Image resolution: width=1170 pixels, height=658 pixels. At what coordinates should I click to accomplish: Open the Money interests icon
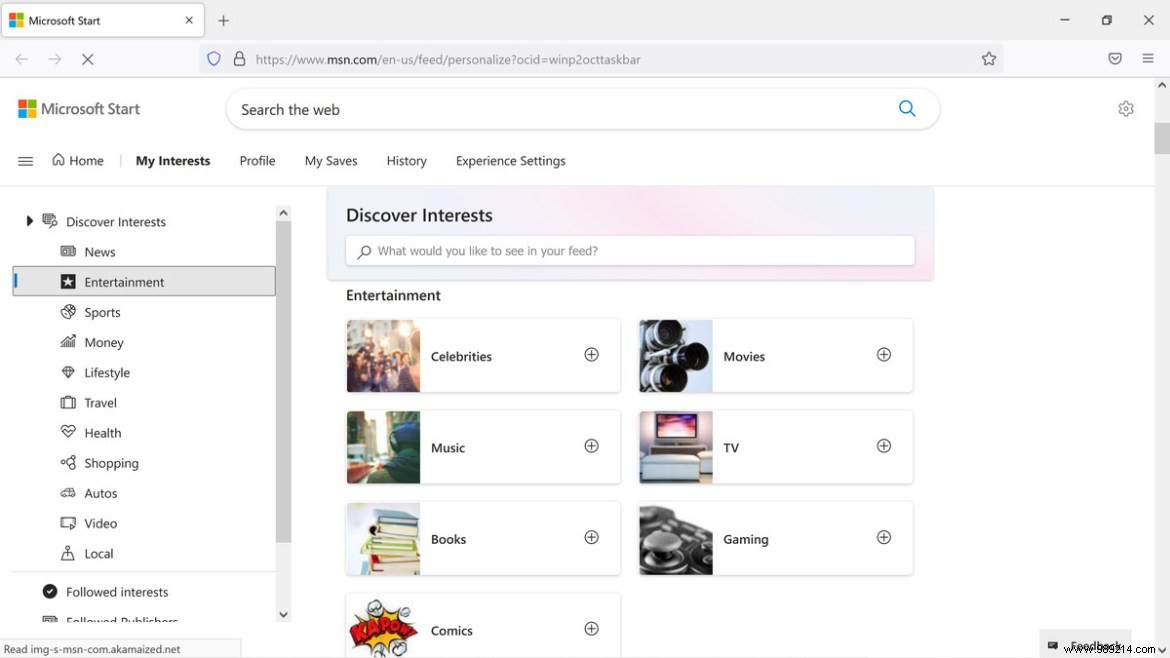click(67, 342)
